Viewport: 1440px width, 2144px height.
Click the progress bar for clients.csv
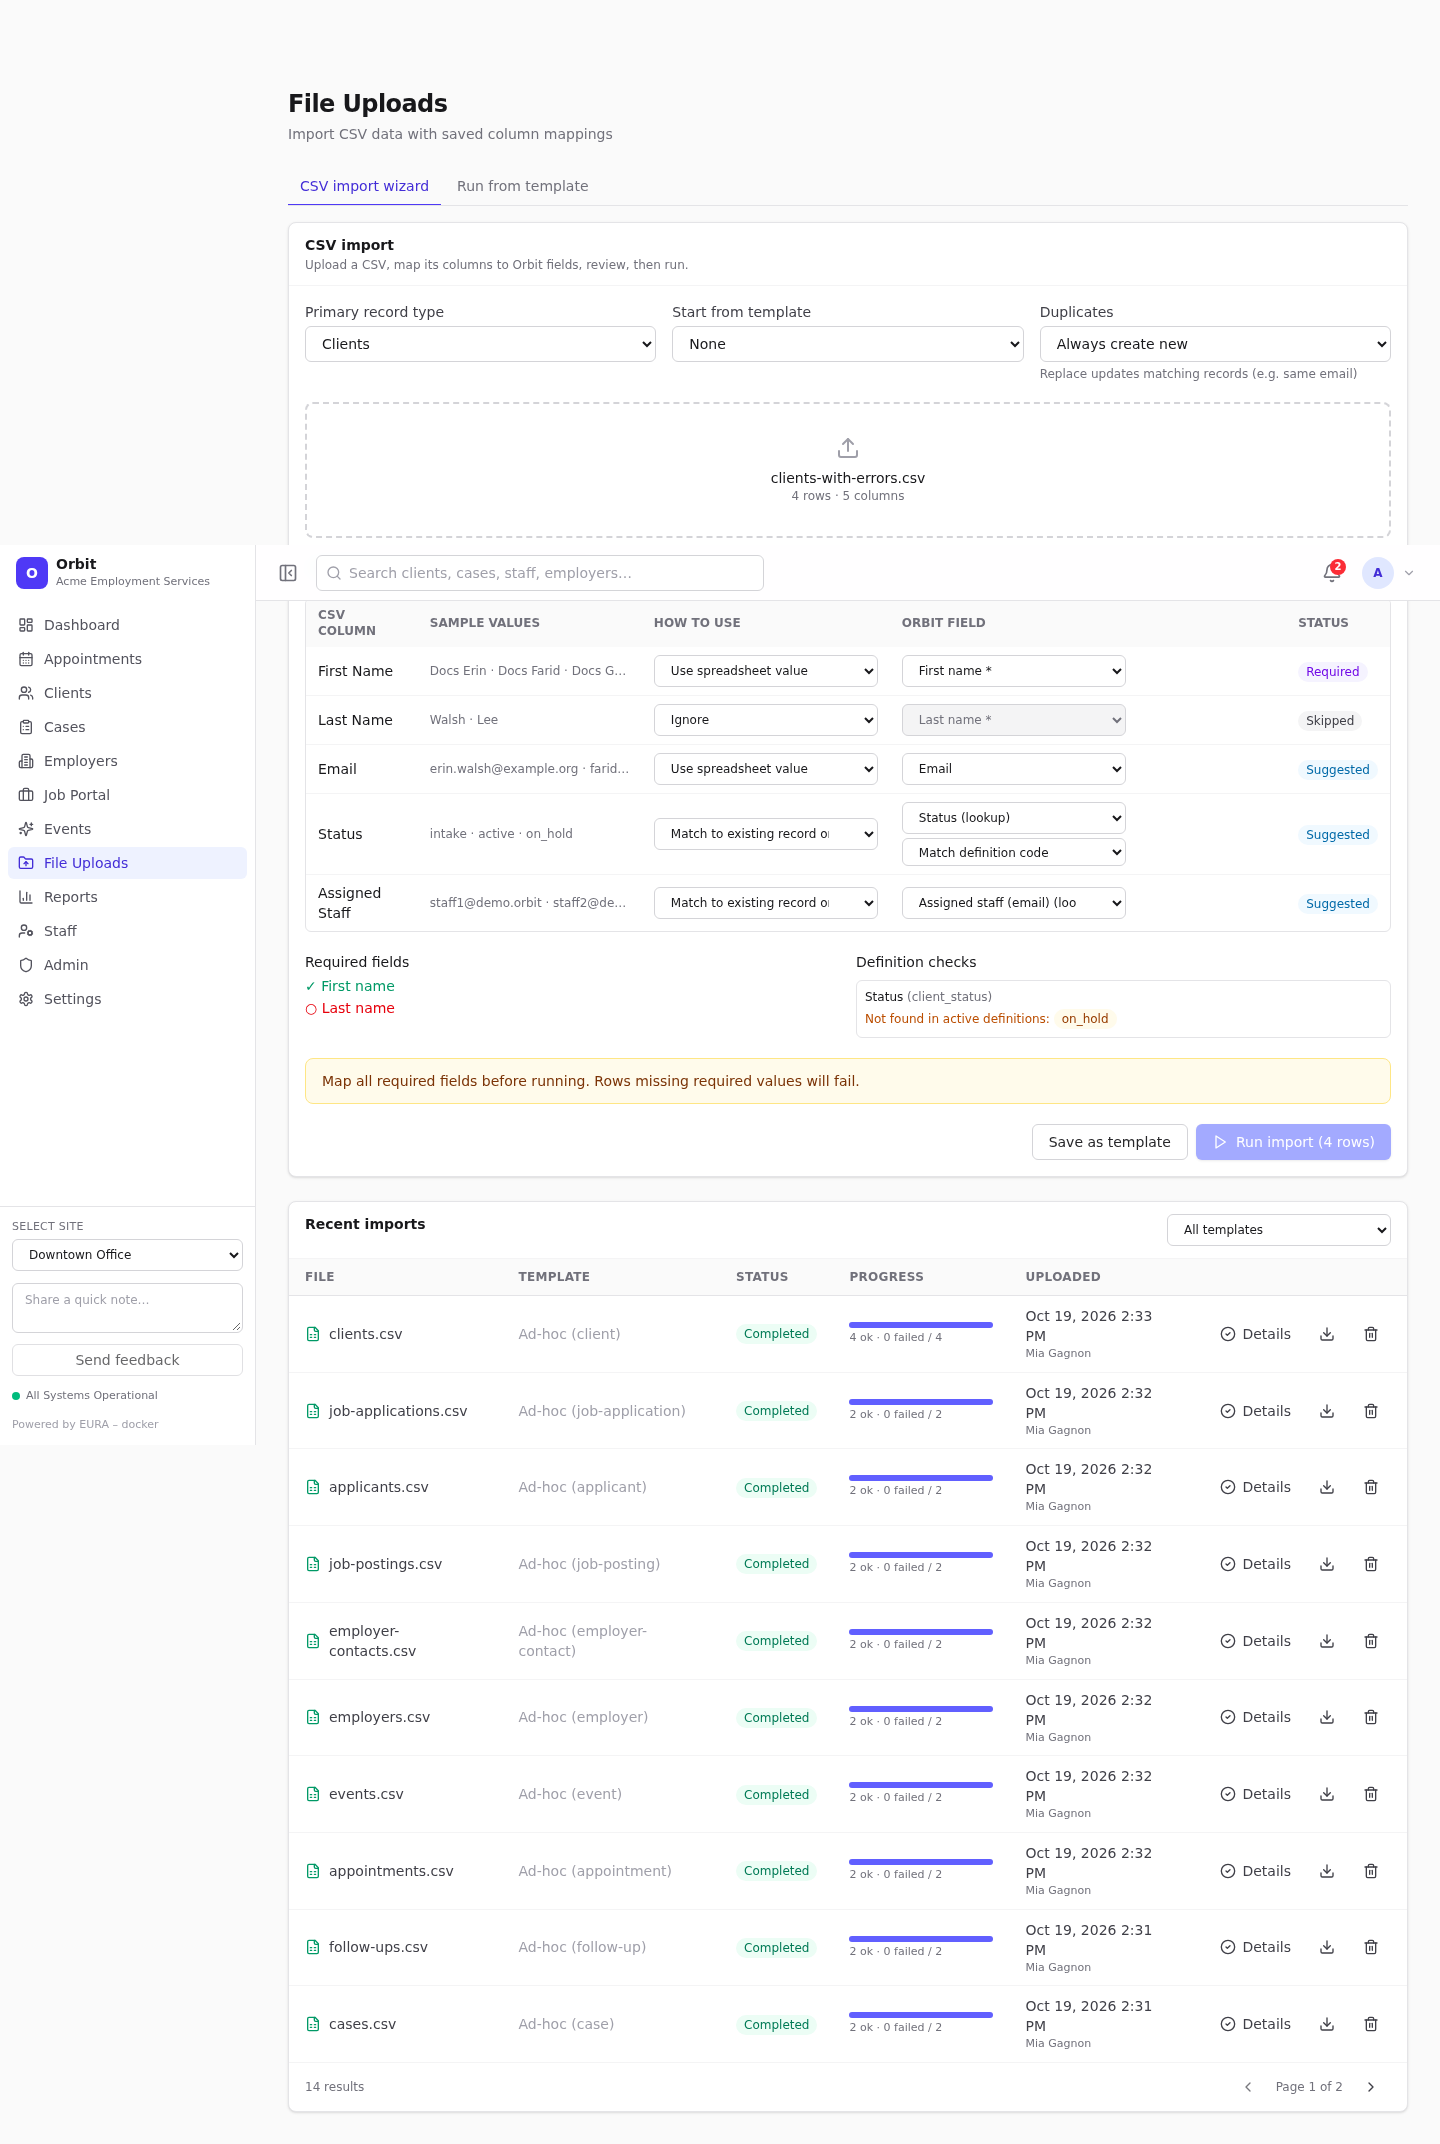coord(921,1325)
